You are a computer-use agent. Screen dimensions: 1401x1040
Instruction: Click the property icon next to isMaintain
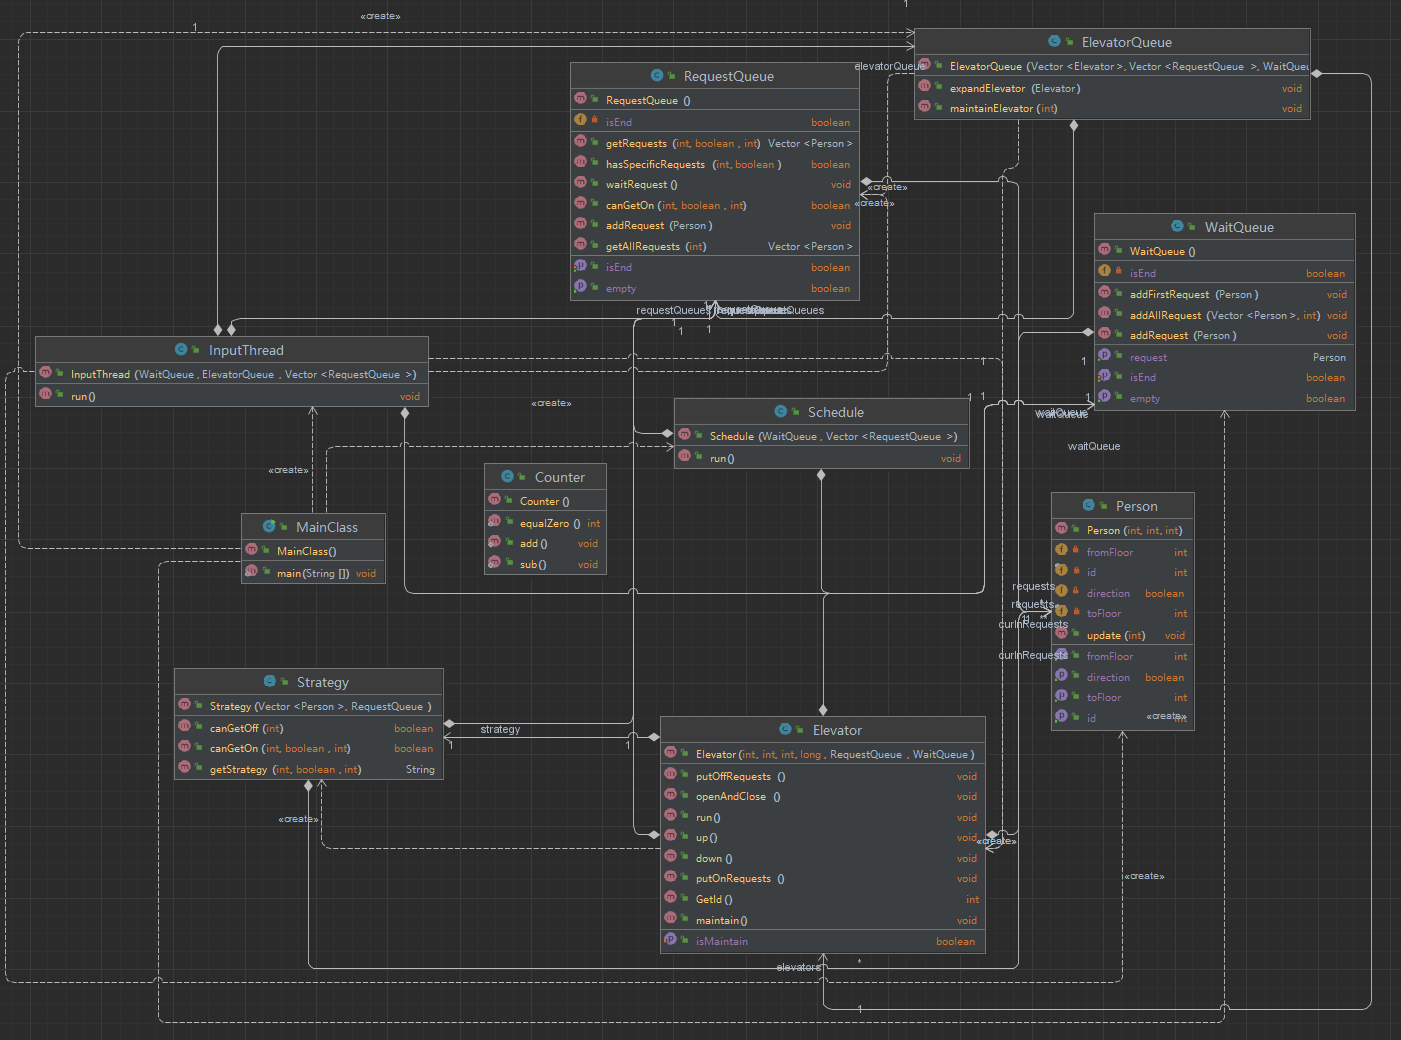click(670, 941)
